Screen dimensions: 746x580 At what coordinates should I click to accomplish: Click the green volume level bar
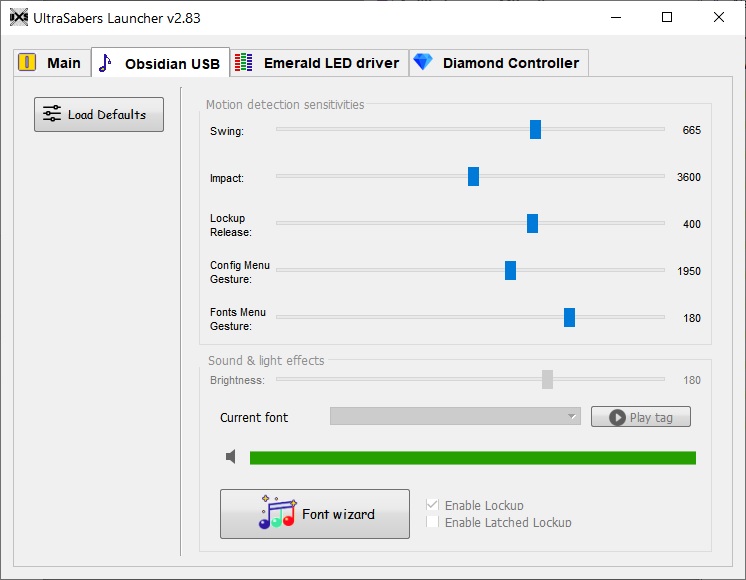(472, 458)
